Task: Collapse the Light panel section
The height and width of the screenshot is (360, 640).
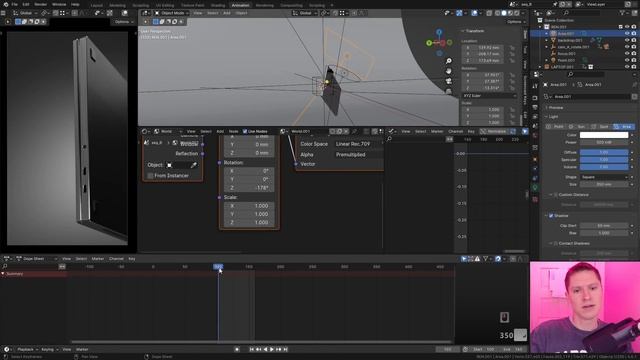Action: click(x=547, y=117)
